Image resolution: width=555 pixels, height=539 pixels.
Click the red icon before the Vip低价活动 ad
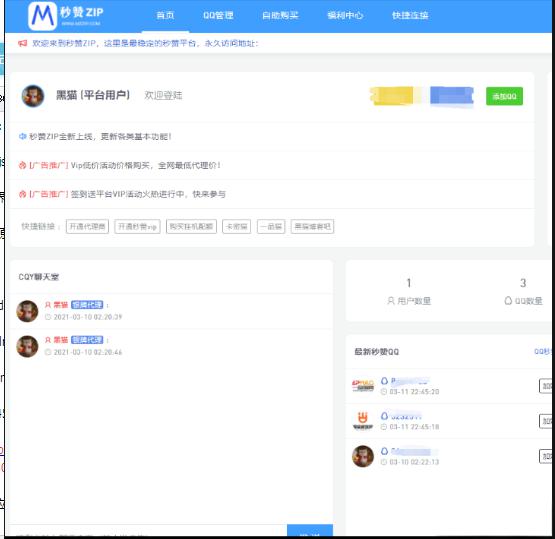point(22,165)
